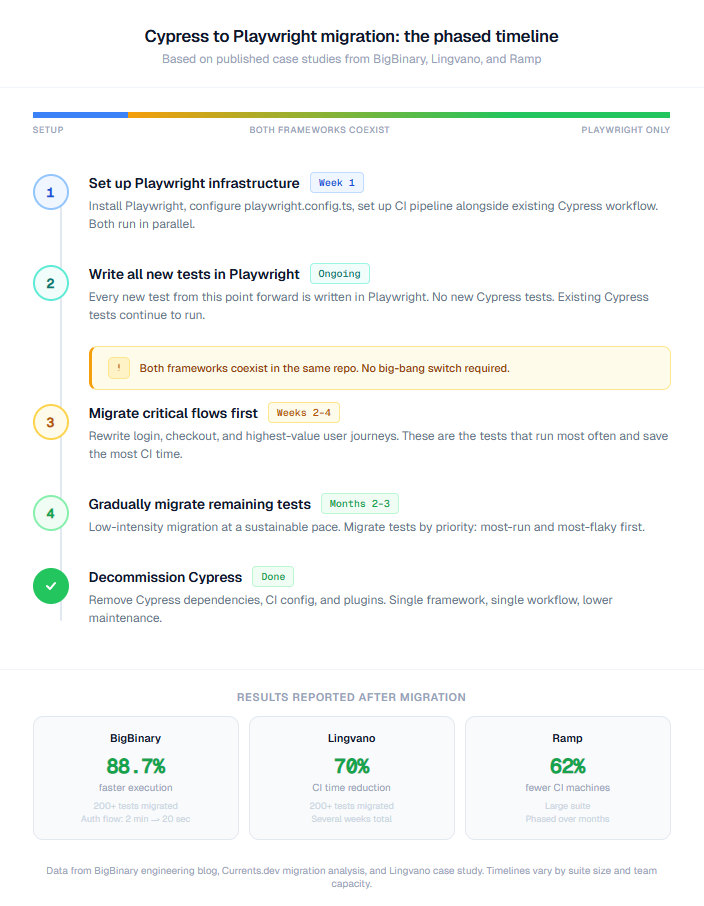Select the Ongoing badge
This screenshot has width=704, height=906.
point(339,273)
